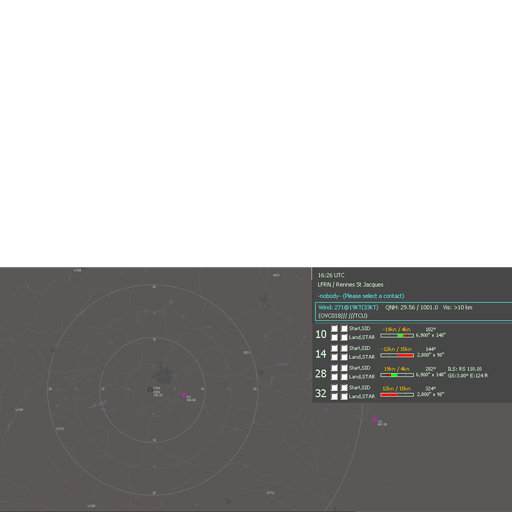
Task: Click the runway 32 number label
Action: pyautogui.click(x=321, y=393)
